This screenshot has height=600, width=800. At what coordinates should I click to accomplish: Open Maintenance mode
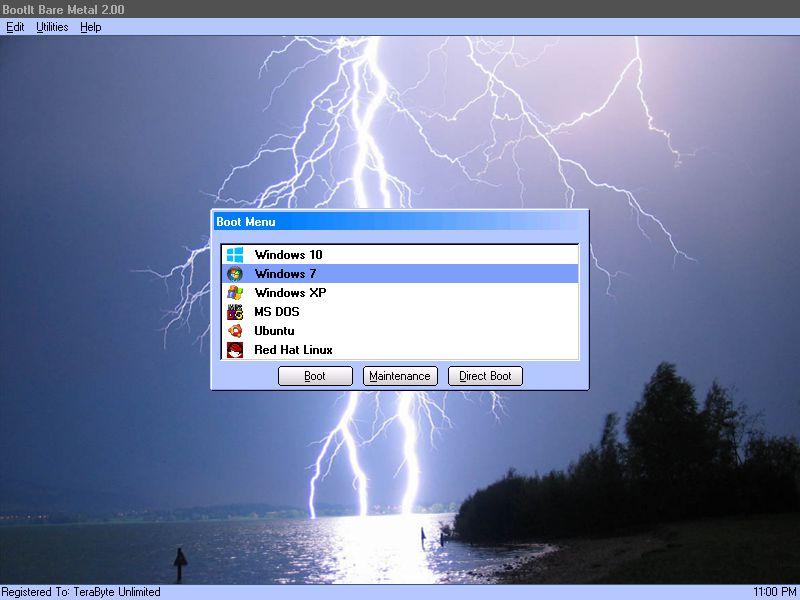pos(399,376)
